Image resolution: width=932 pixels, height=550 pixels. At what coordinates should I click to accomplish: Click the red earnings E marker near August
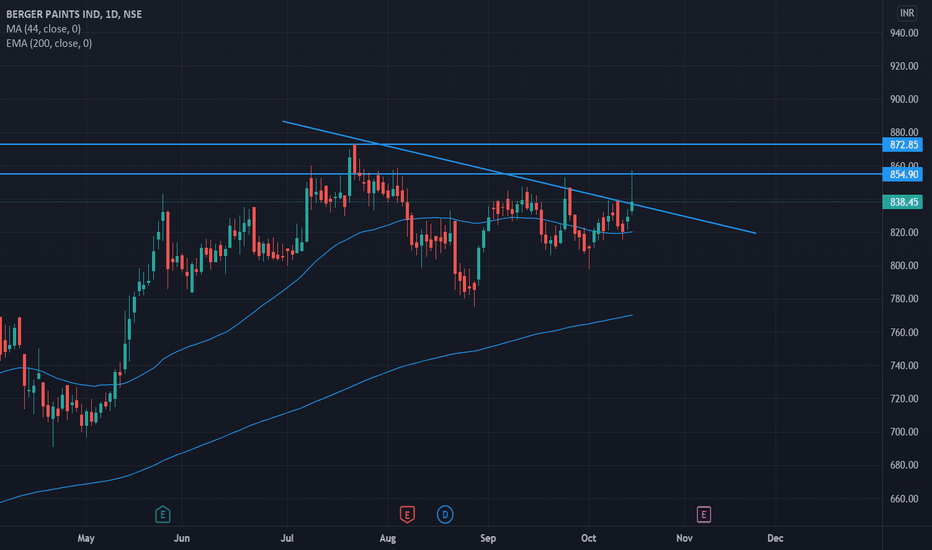(407, 514)
